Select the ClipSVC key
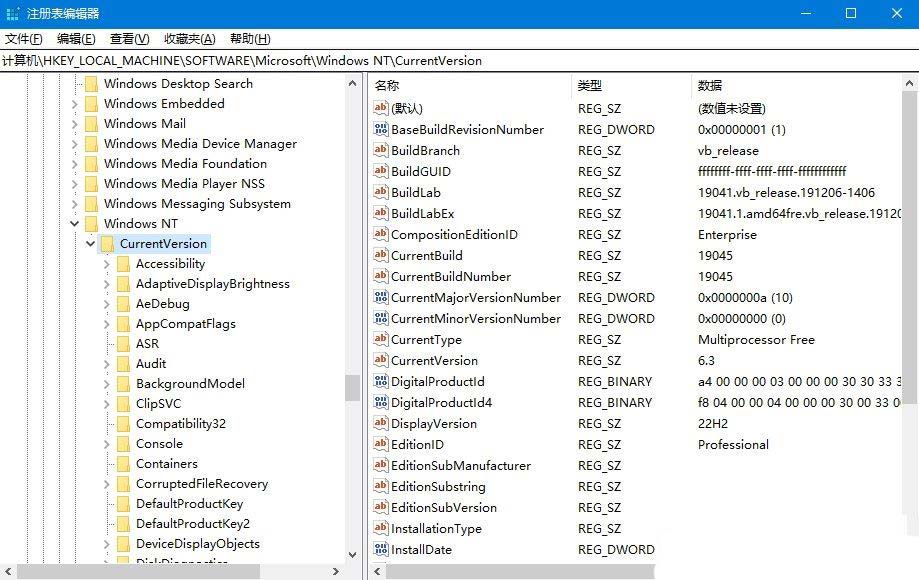919x580 pixels. [158, 404]
